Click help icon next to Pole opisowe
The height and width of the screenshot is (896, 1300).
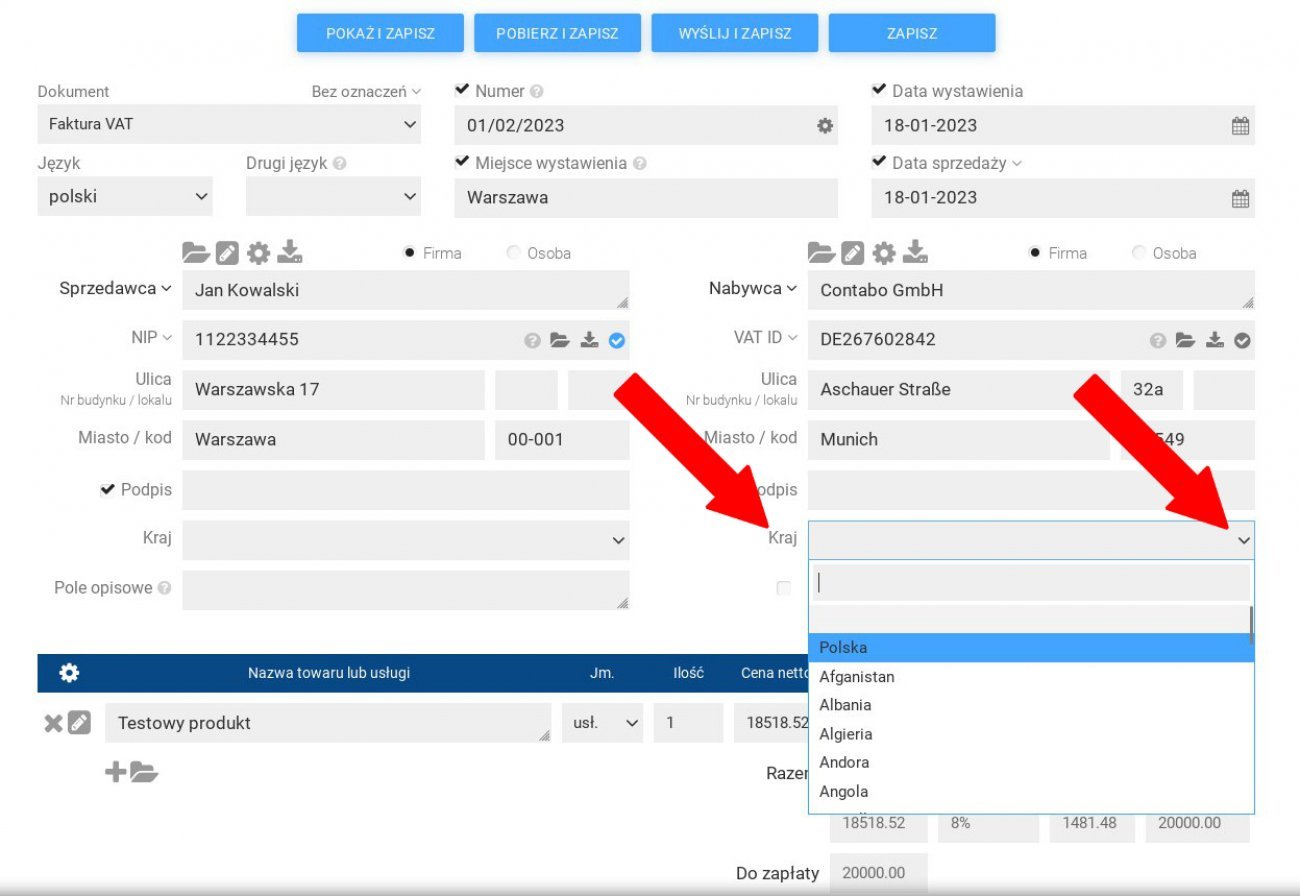(x=164, y=588)
